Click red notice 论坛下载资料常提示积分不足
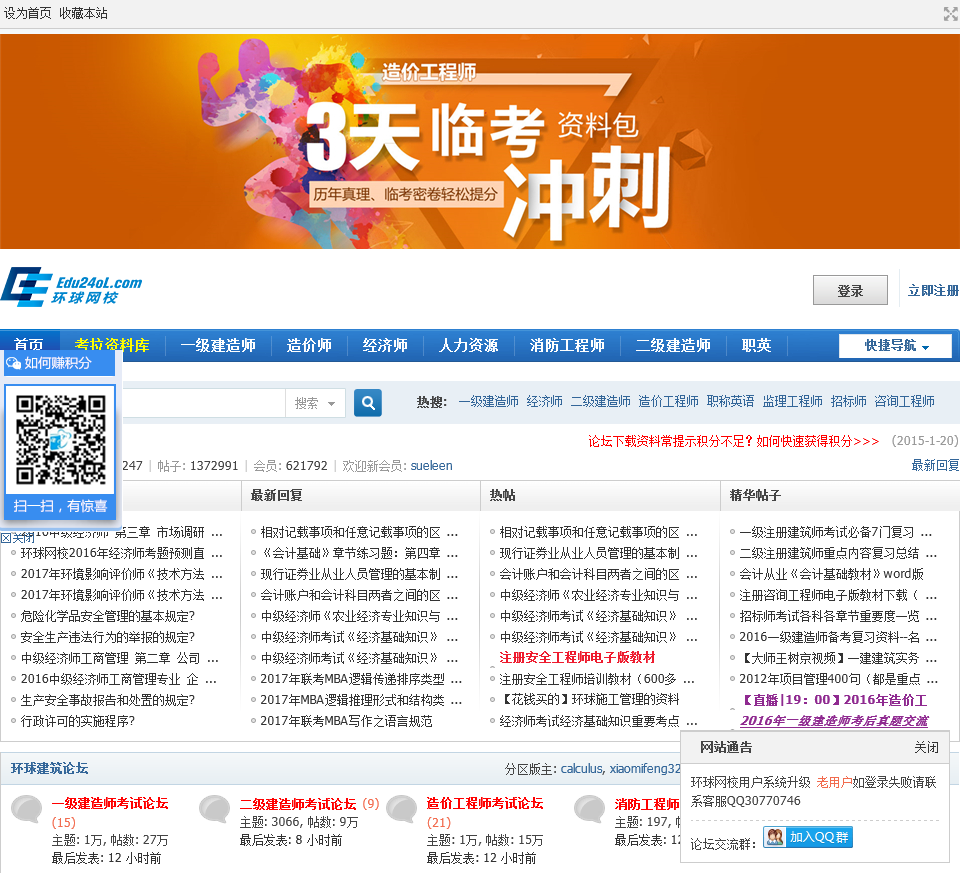The image size is (960, 873). [733, 441]
